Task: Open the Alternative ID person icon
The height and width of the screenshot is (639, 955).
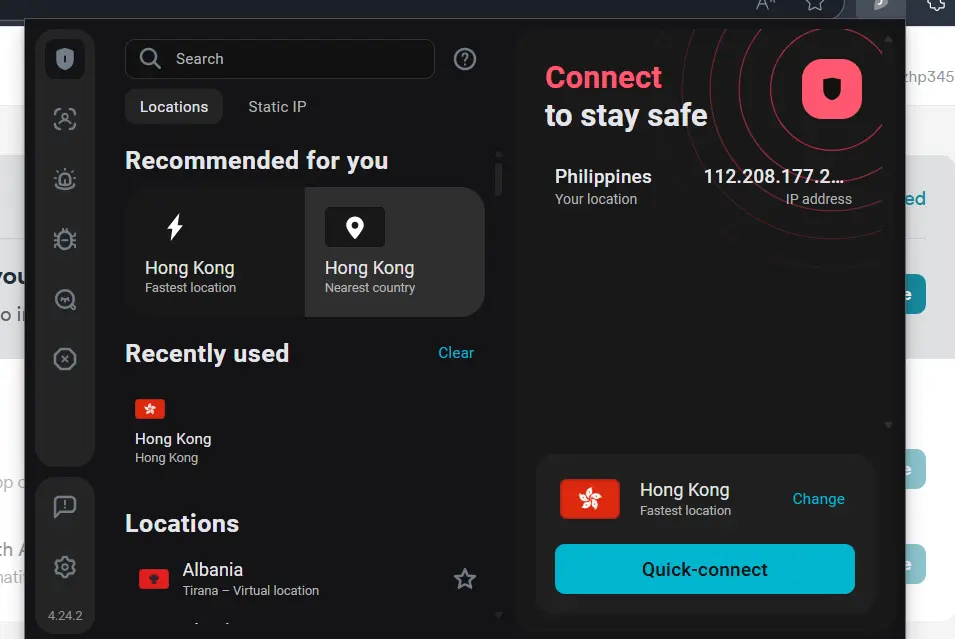Action: point(65,119)
